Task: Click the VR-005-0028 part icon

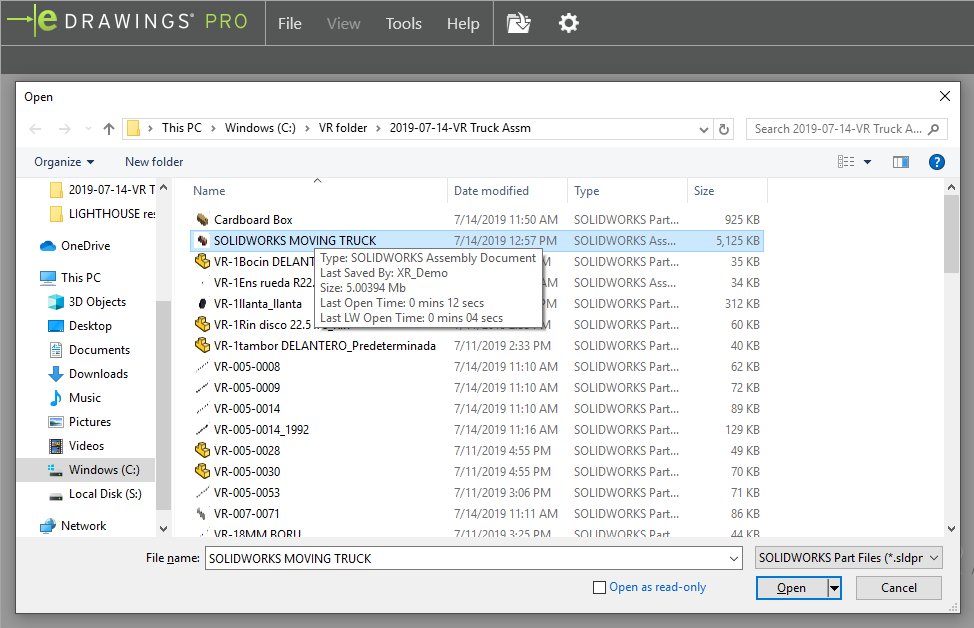Action: click(x=202, y=450)
